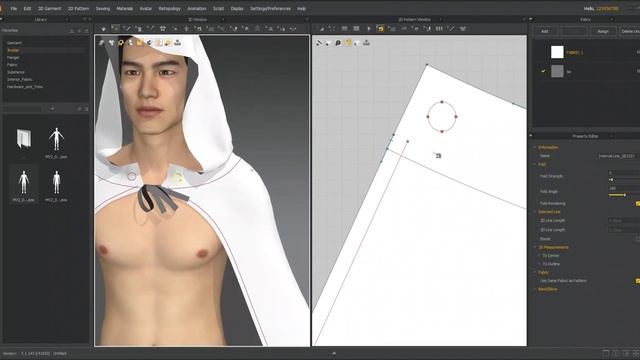Click the Fold Angle slider

click(624, 195)
